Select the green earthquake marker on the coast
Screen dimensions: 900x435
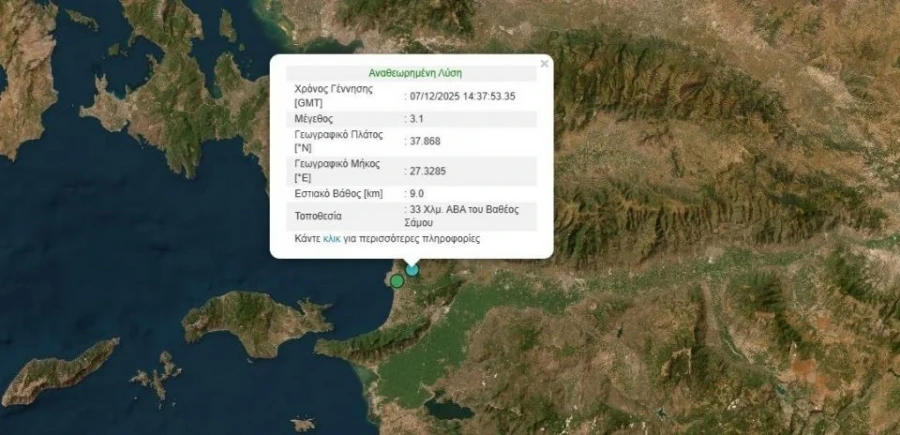tap(397, 281)
